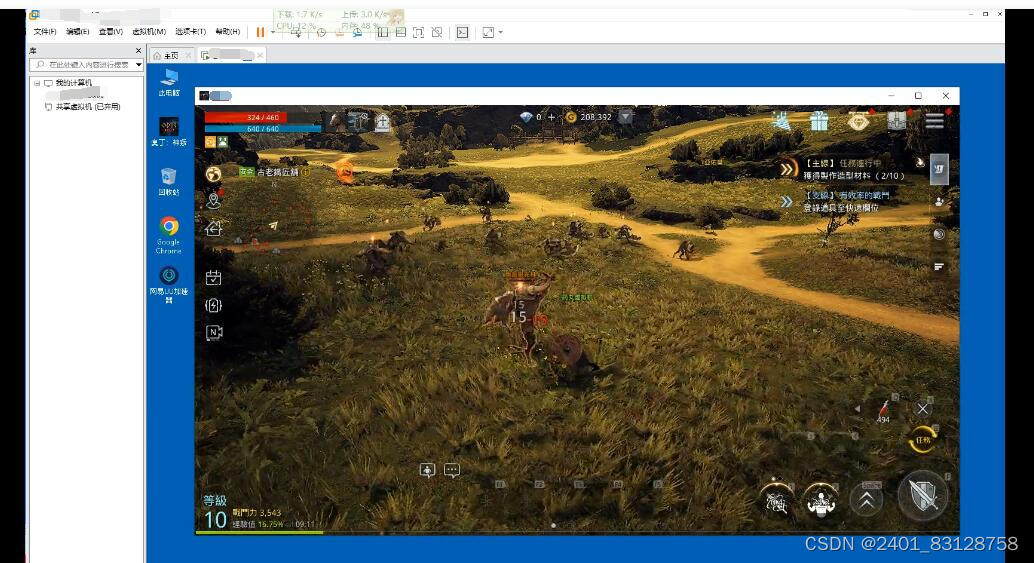Open the library search filter dropdown
Viewport: 1034px width, 563px height.
click(138, 65)
